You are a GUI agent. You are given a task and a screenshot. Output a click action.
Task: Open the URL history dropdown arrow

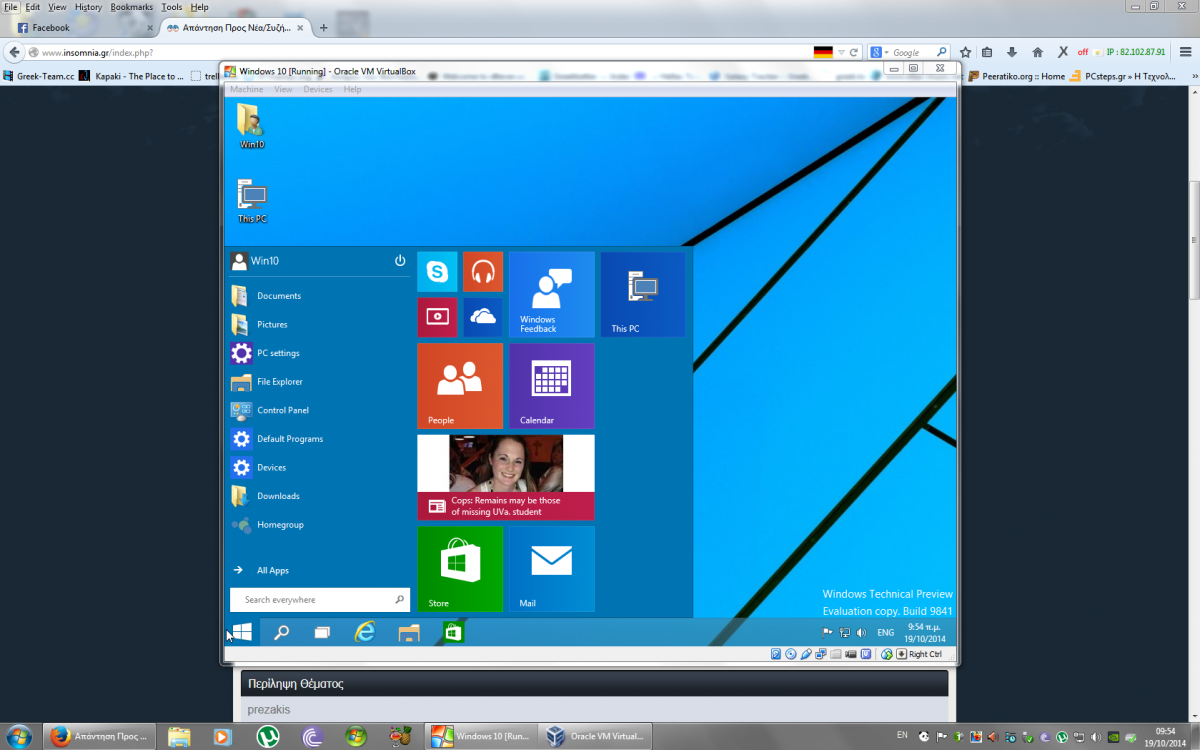click(x=841, y=52)
